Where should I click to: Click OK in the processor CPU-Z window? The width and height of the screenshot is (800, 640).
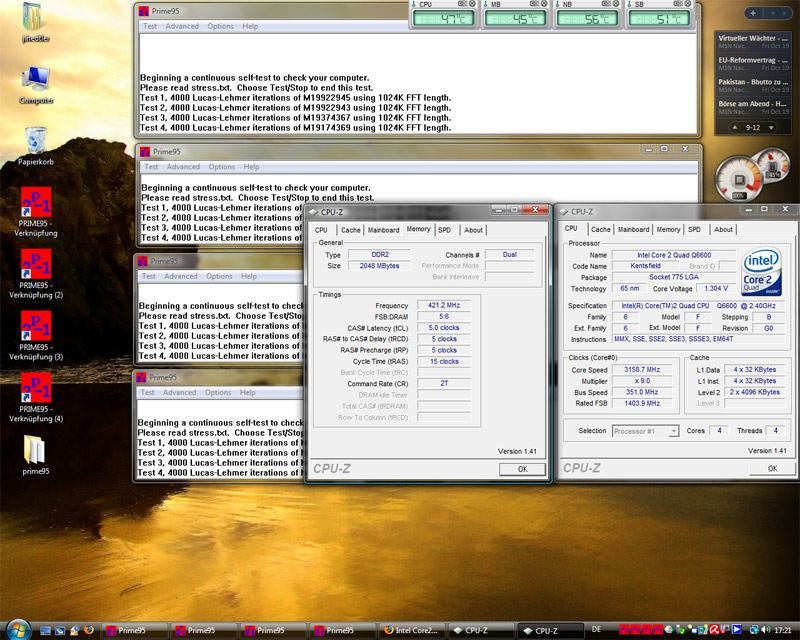pyautogui.click(x=772, y=469)
